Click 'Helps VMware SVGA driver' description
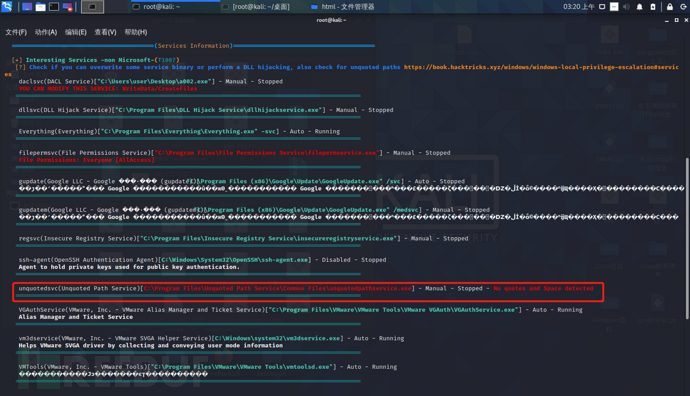 tap(150, 345)
